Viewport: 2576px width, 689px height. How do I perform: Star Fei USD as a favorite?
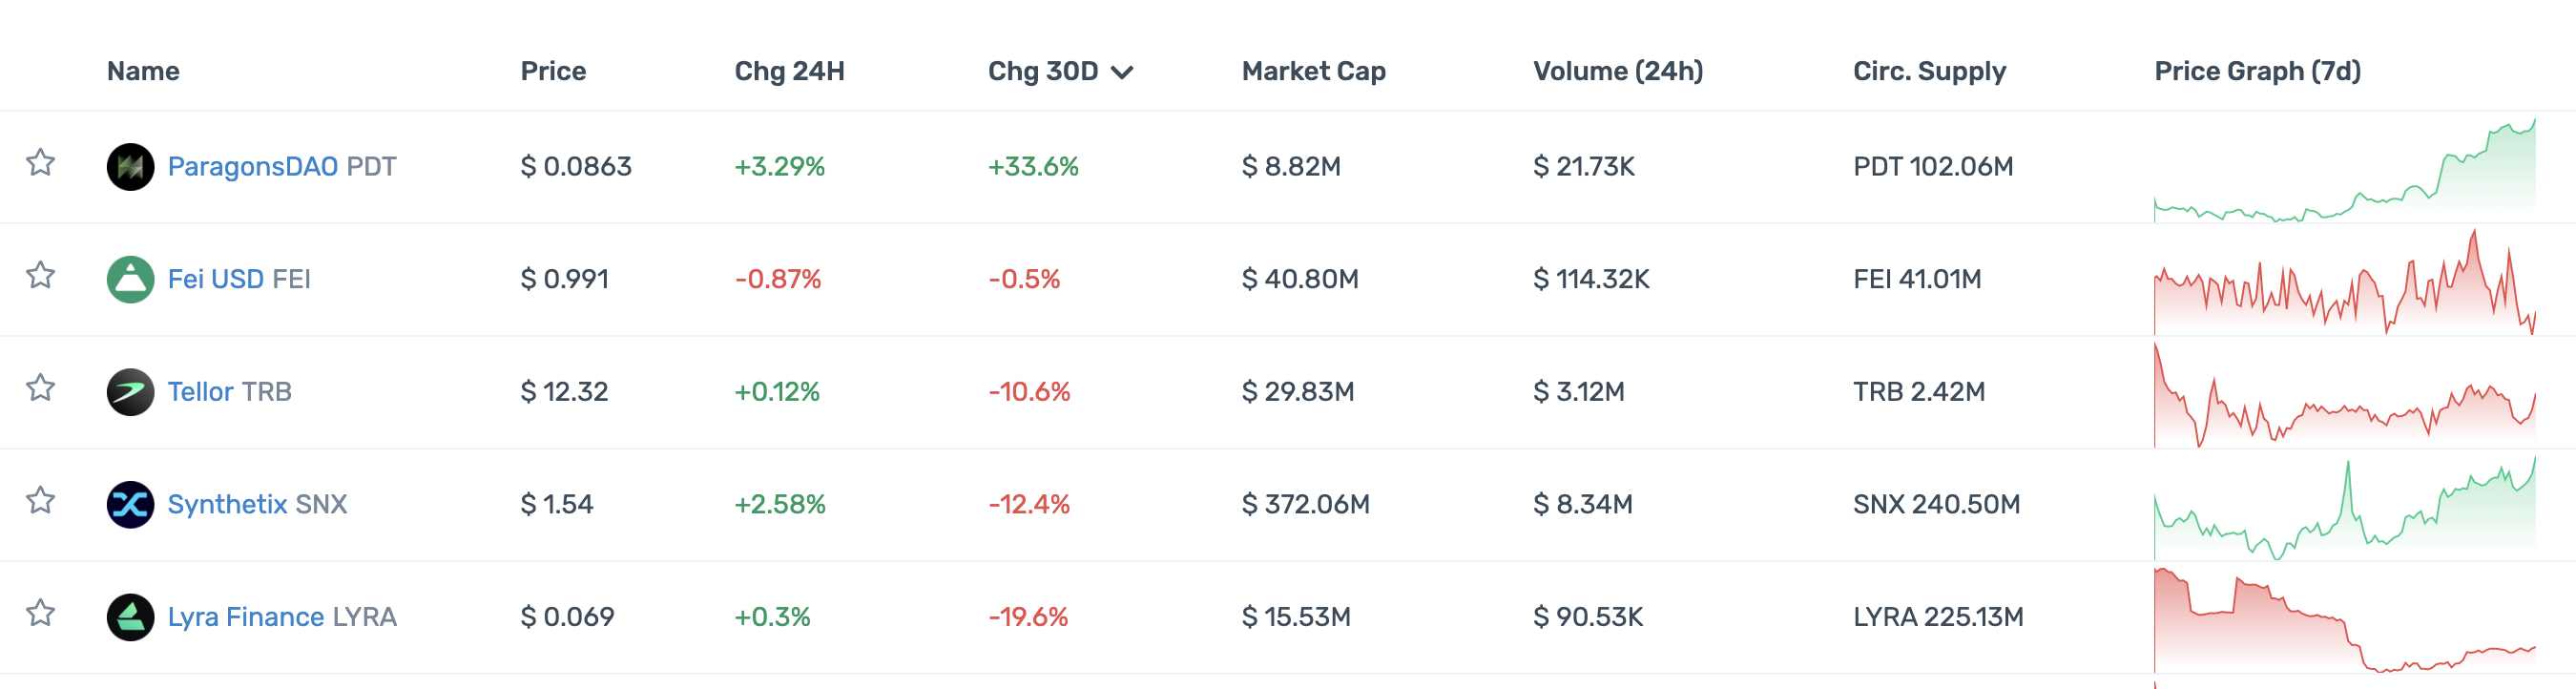40,275
